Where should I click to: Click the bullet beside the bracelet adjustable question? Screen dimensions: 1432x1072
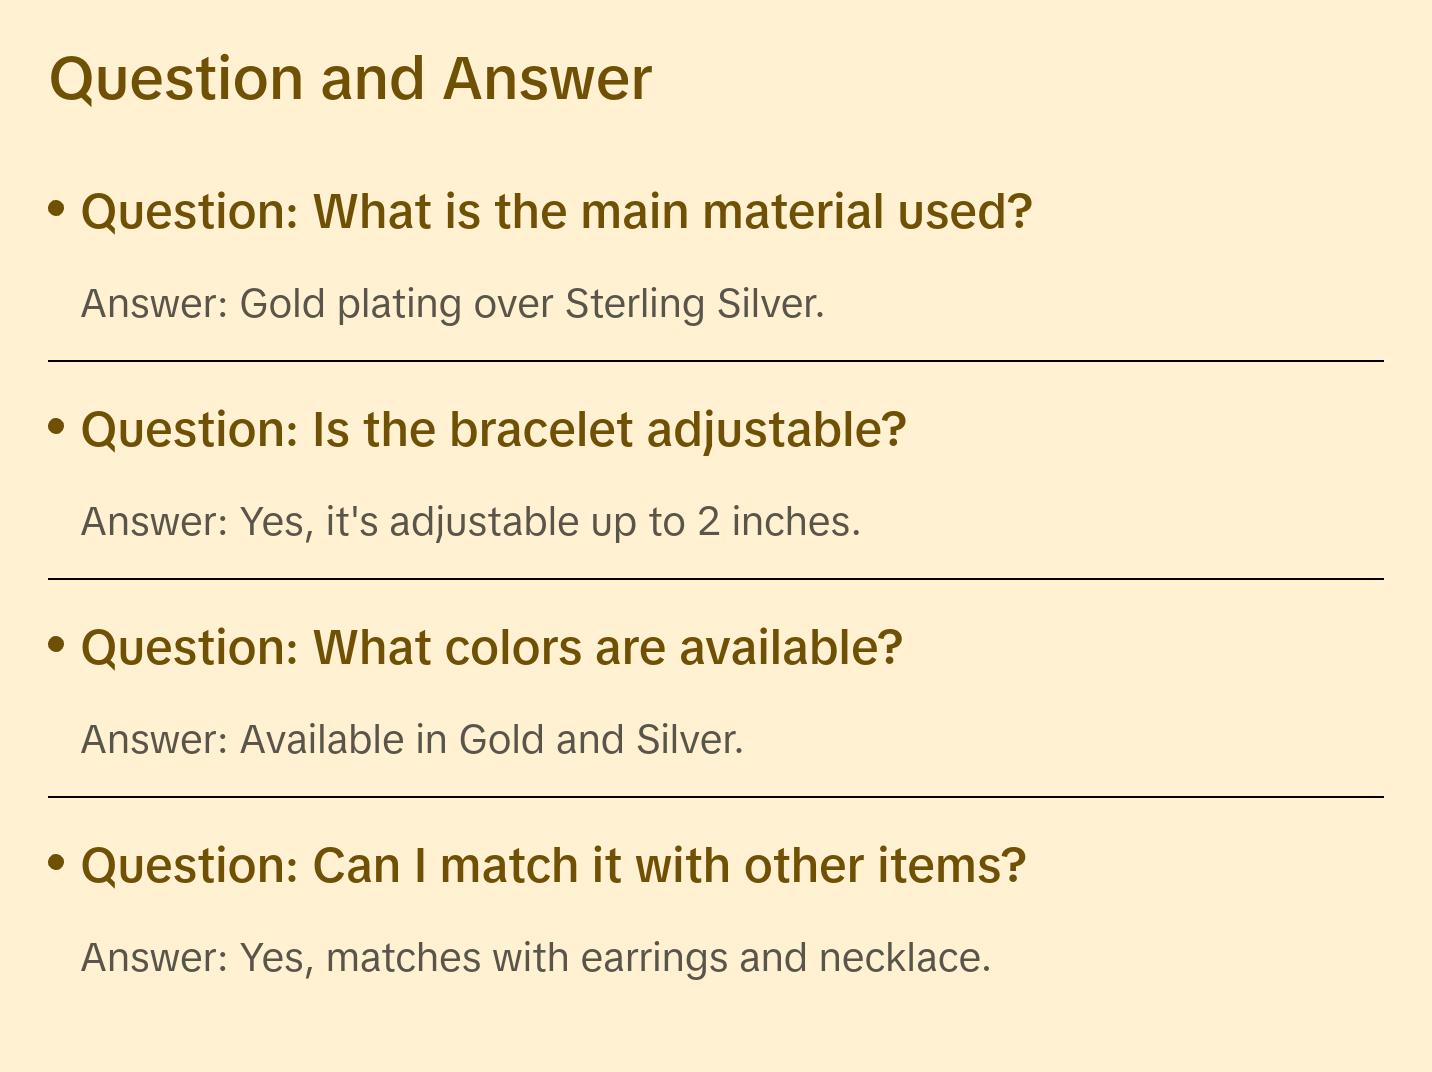pyautogui.click(x=57, y=426)
